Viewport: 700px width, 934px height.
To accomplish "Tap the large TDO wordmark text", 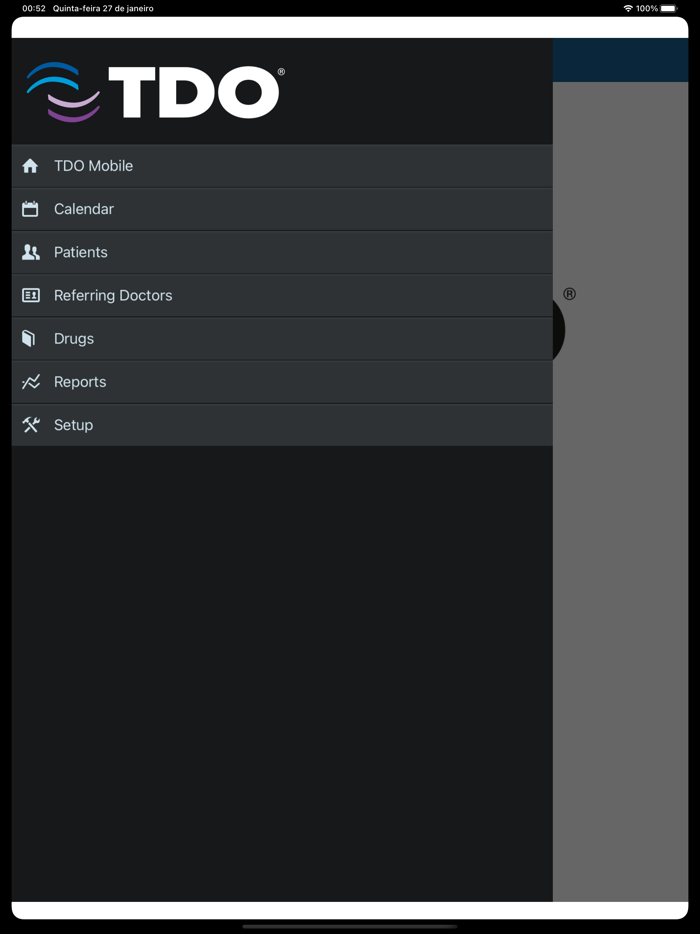I will point(195,93).
